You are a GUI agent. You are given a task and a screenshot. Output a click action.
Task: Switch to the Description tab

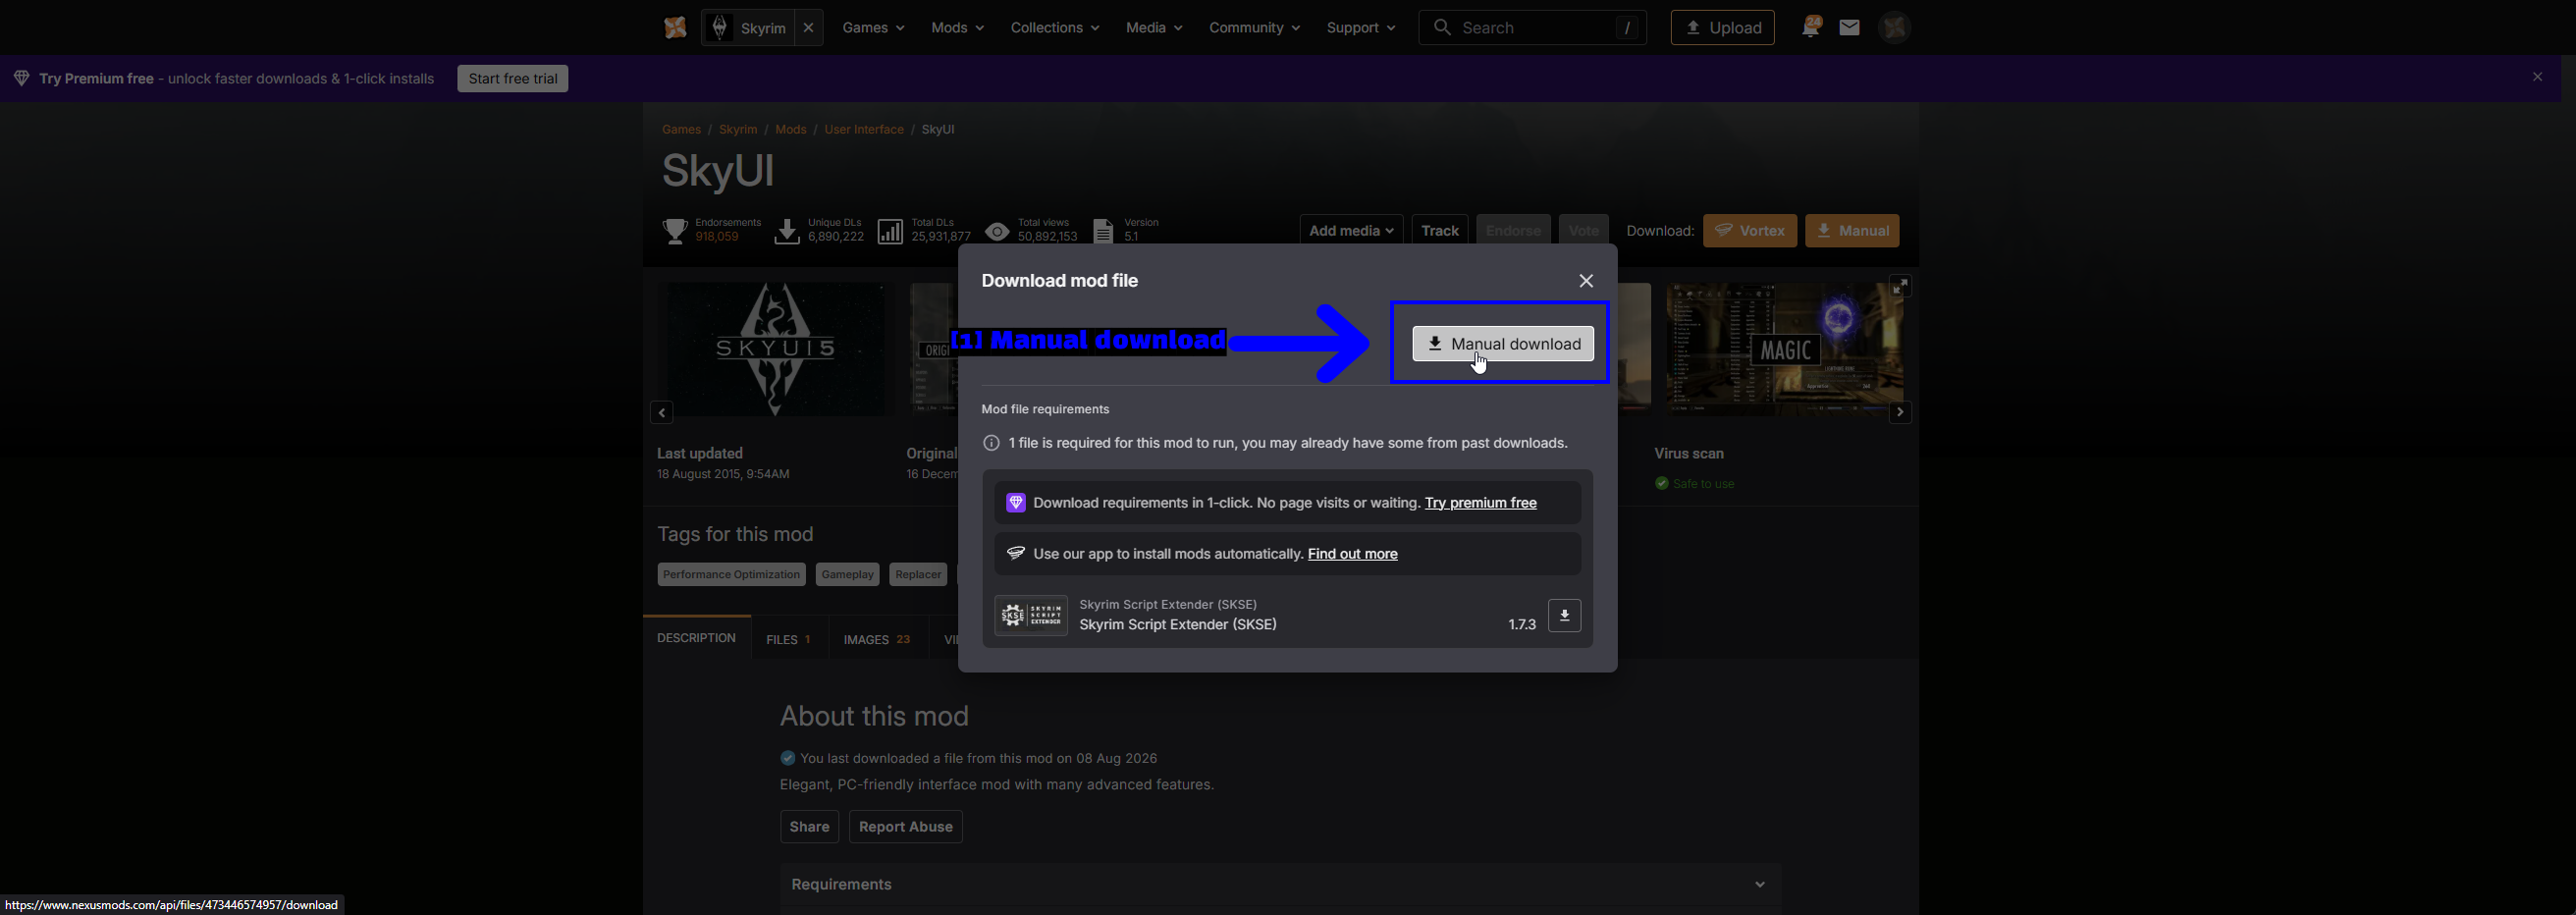(x=696, y=638)
